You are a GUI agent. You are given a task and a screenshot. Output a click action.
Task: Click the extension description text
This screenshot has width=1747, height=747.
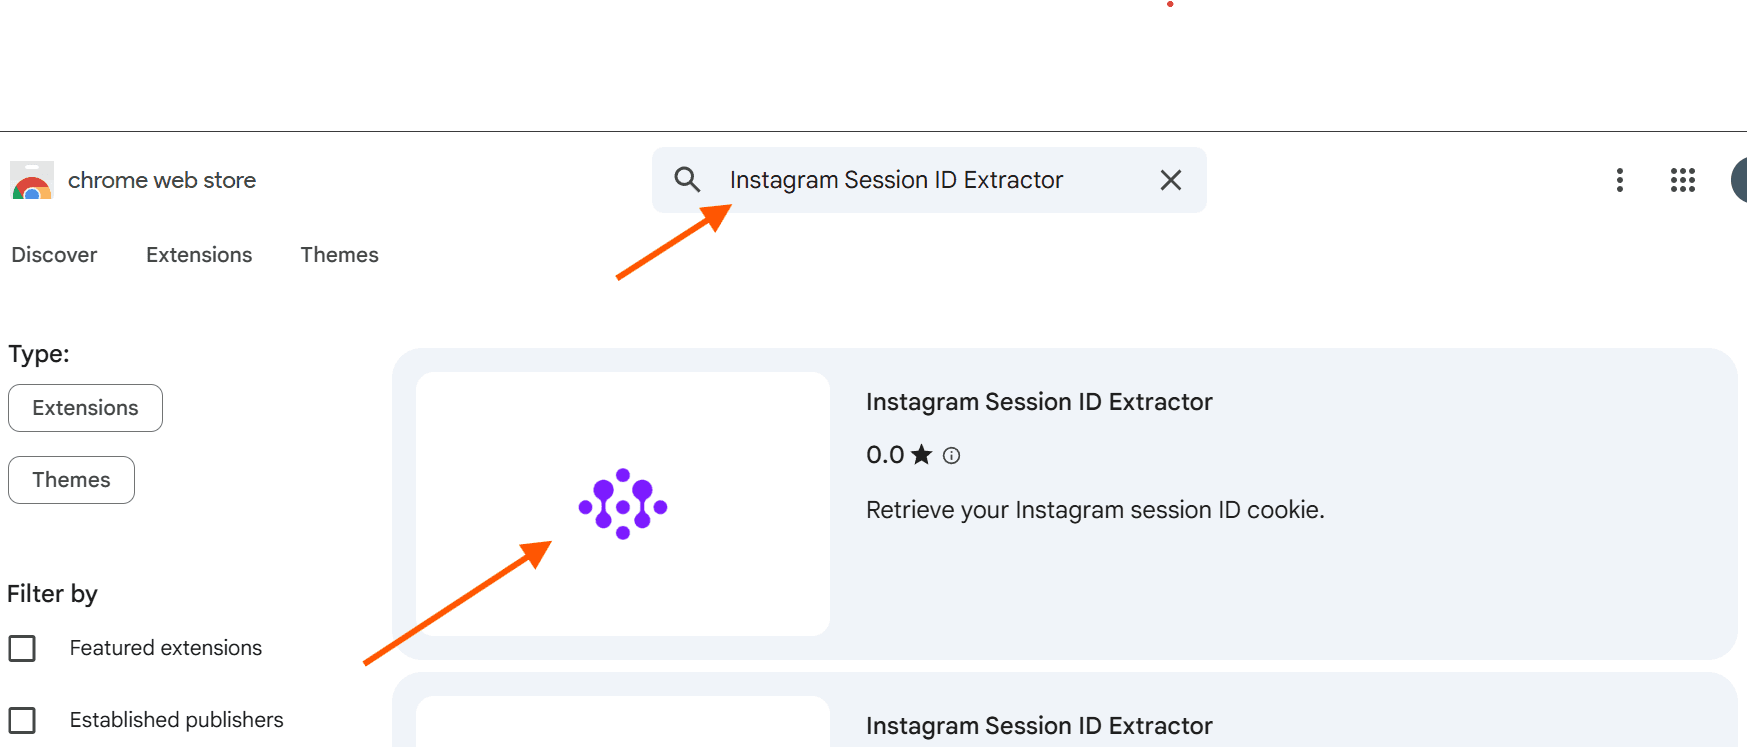coord(1095,510)
